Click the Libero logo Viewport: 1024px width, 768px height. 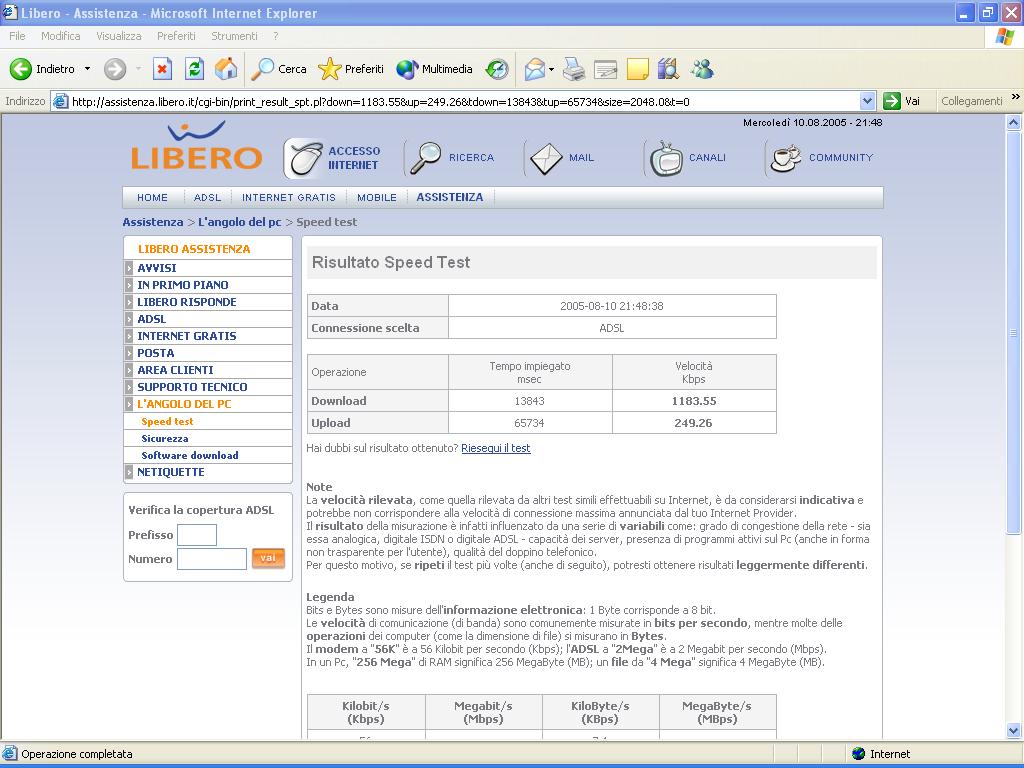pyautogui.click(x=197, y=146)
